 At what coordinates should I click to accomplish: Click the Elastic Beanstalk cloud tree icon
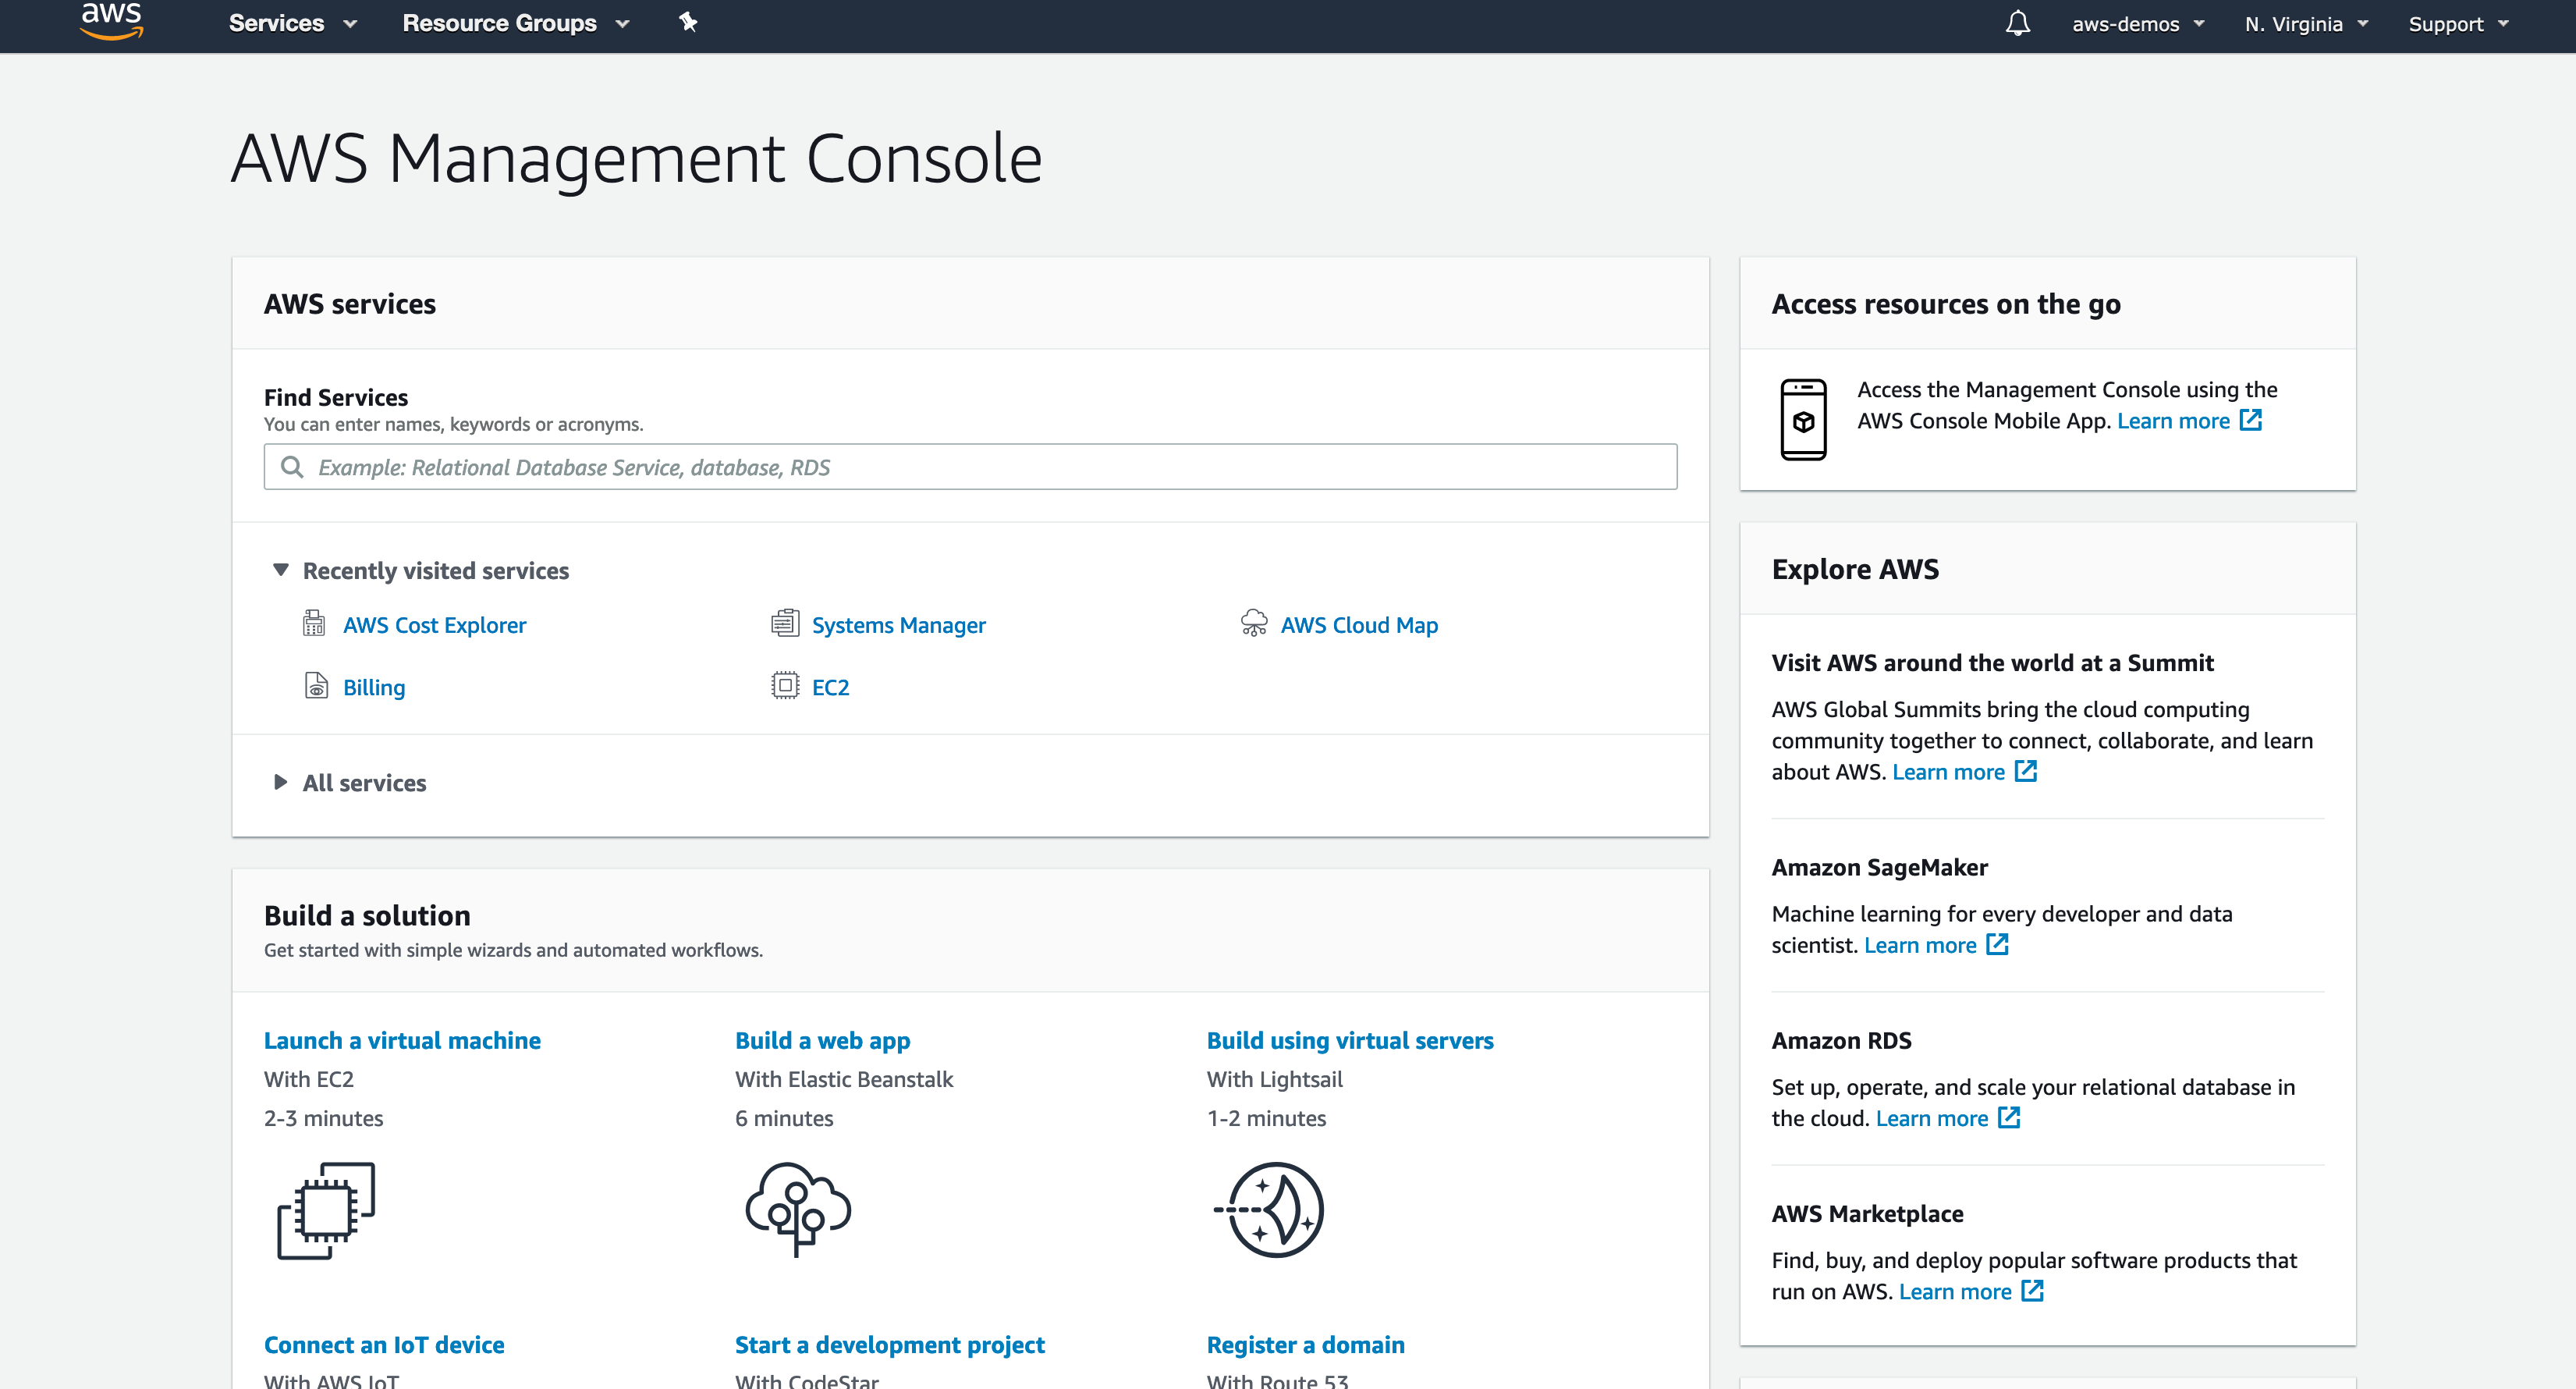(x=797, y=1209)
